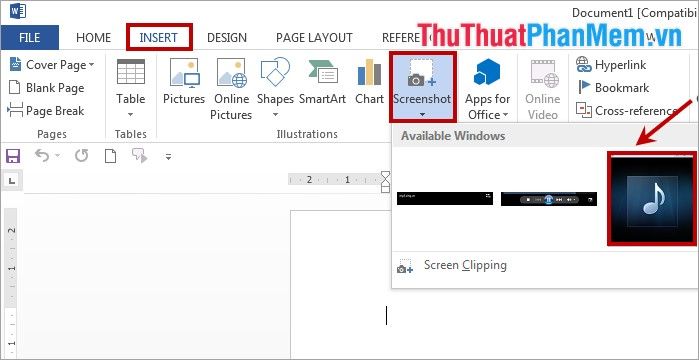The height and width of the screenshot is (360, 699).
Task: Add a Bookmark
Action: (613, 88)
